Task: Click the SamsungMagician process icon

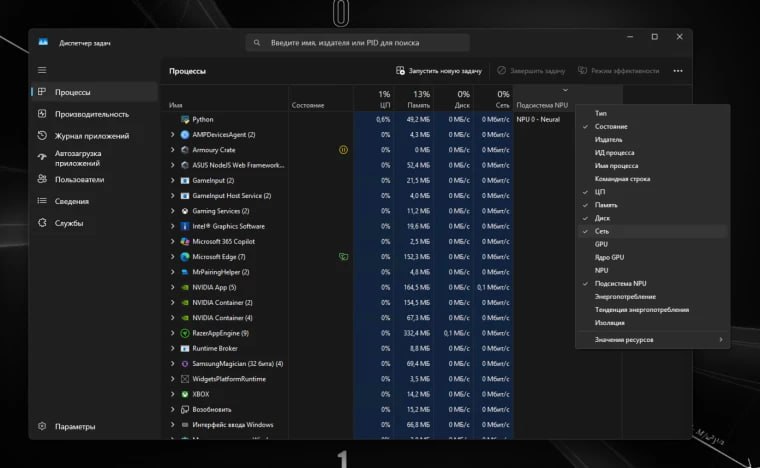Action: pyautogui.click(x=185, y=363)
